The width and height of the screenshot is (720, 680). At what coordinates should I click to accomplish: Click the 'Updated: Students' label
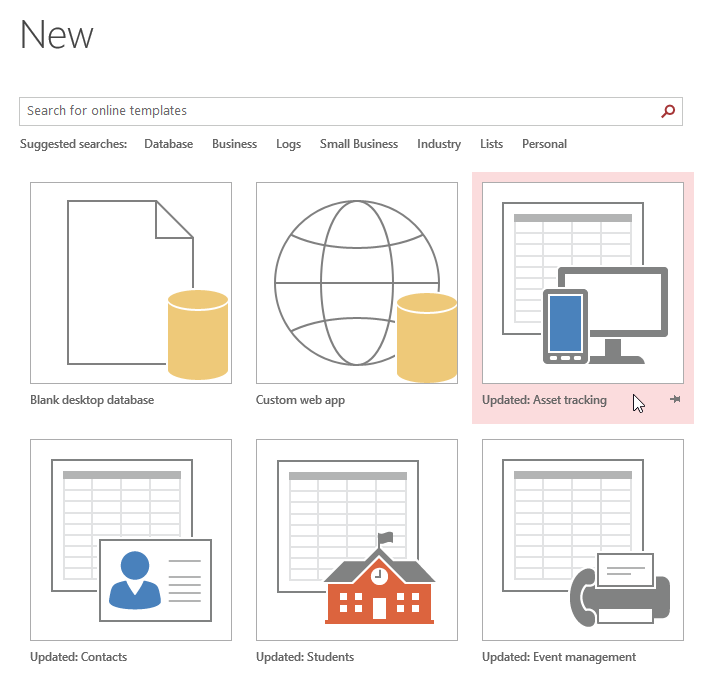click(305, 657)
